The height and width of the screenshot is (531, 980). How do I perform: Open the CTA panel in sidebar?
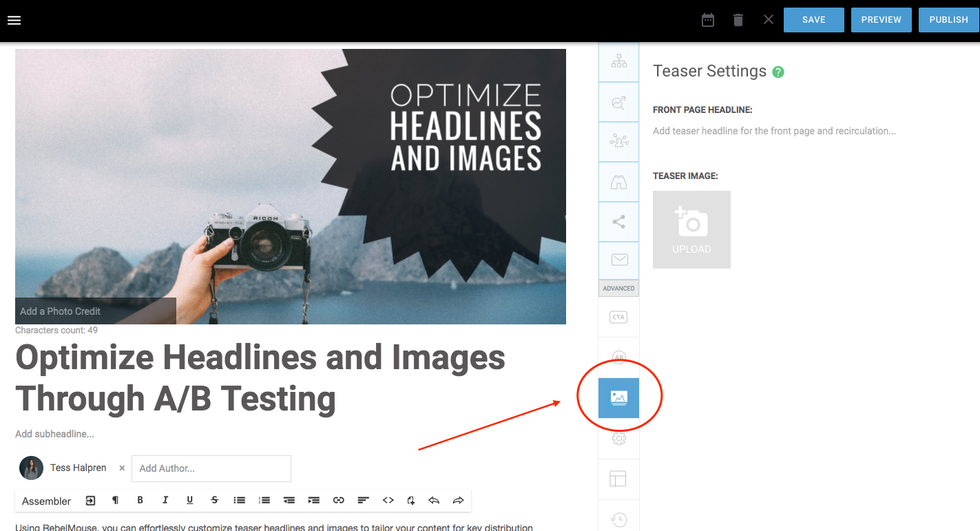[618, 317]
